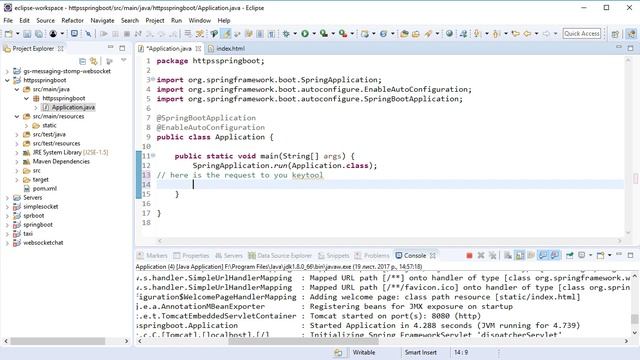The image size is (640, 360).
Task: Click the Pin Console icon
Action: 569,256
